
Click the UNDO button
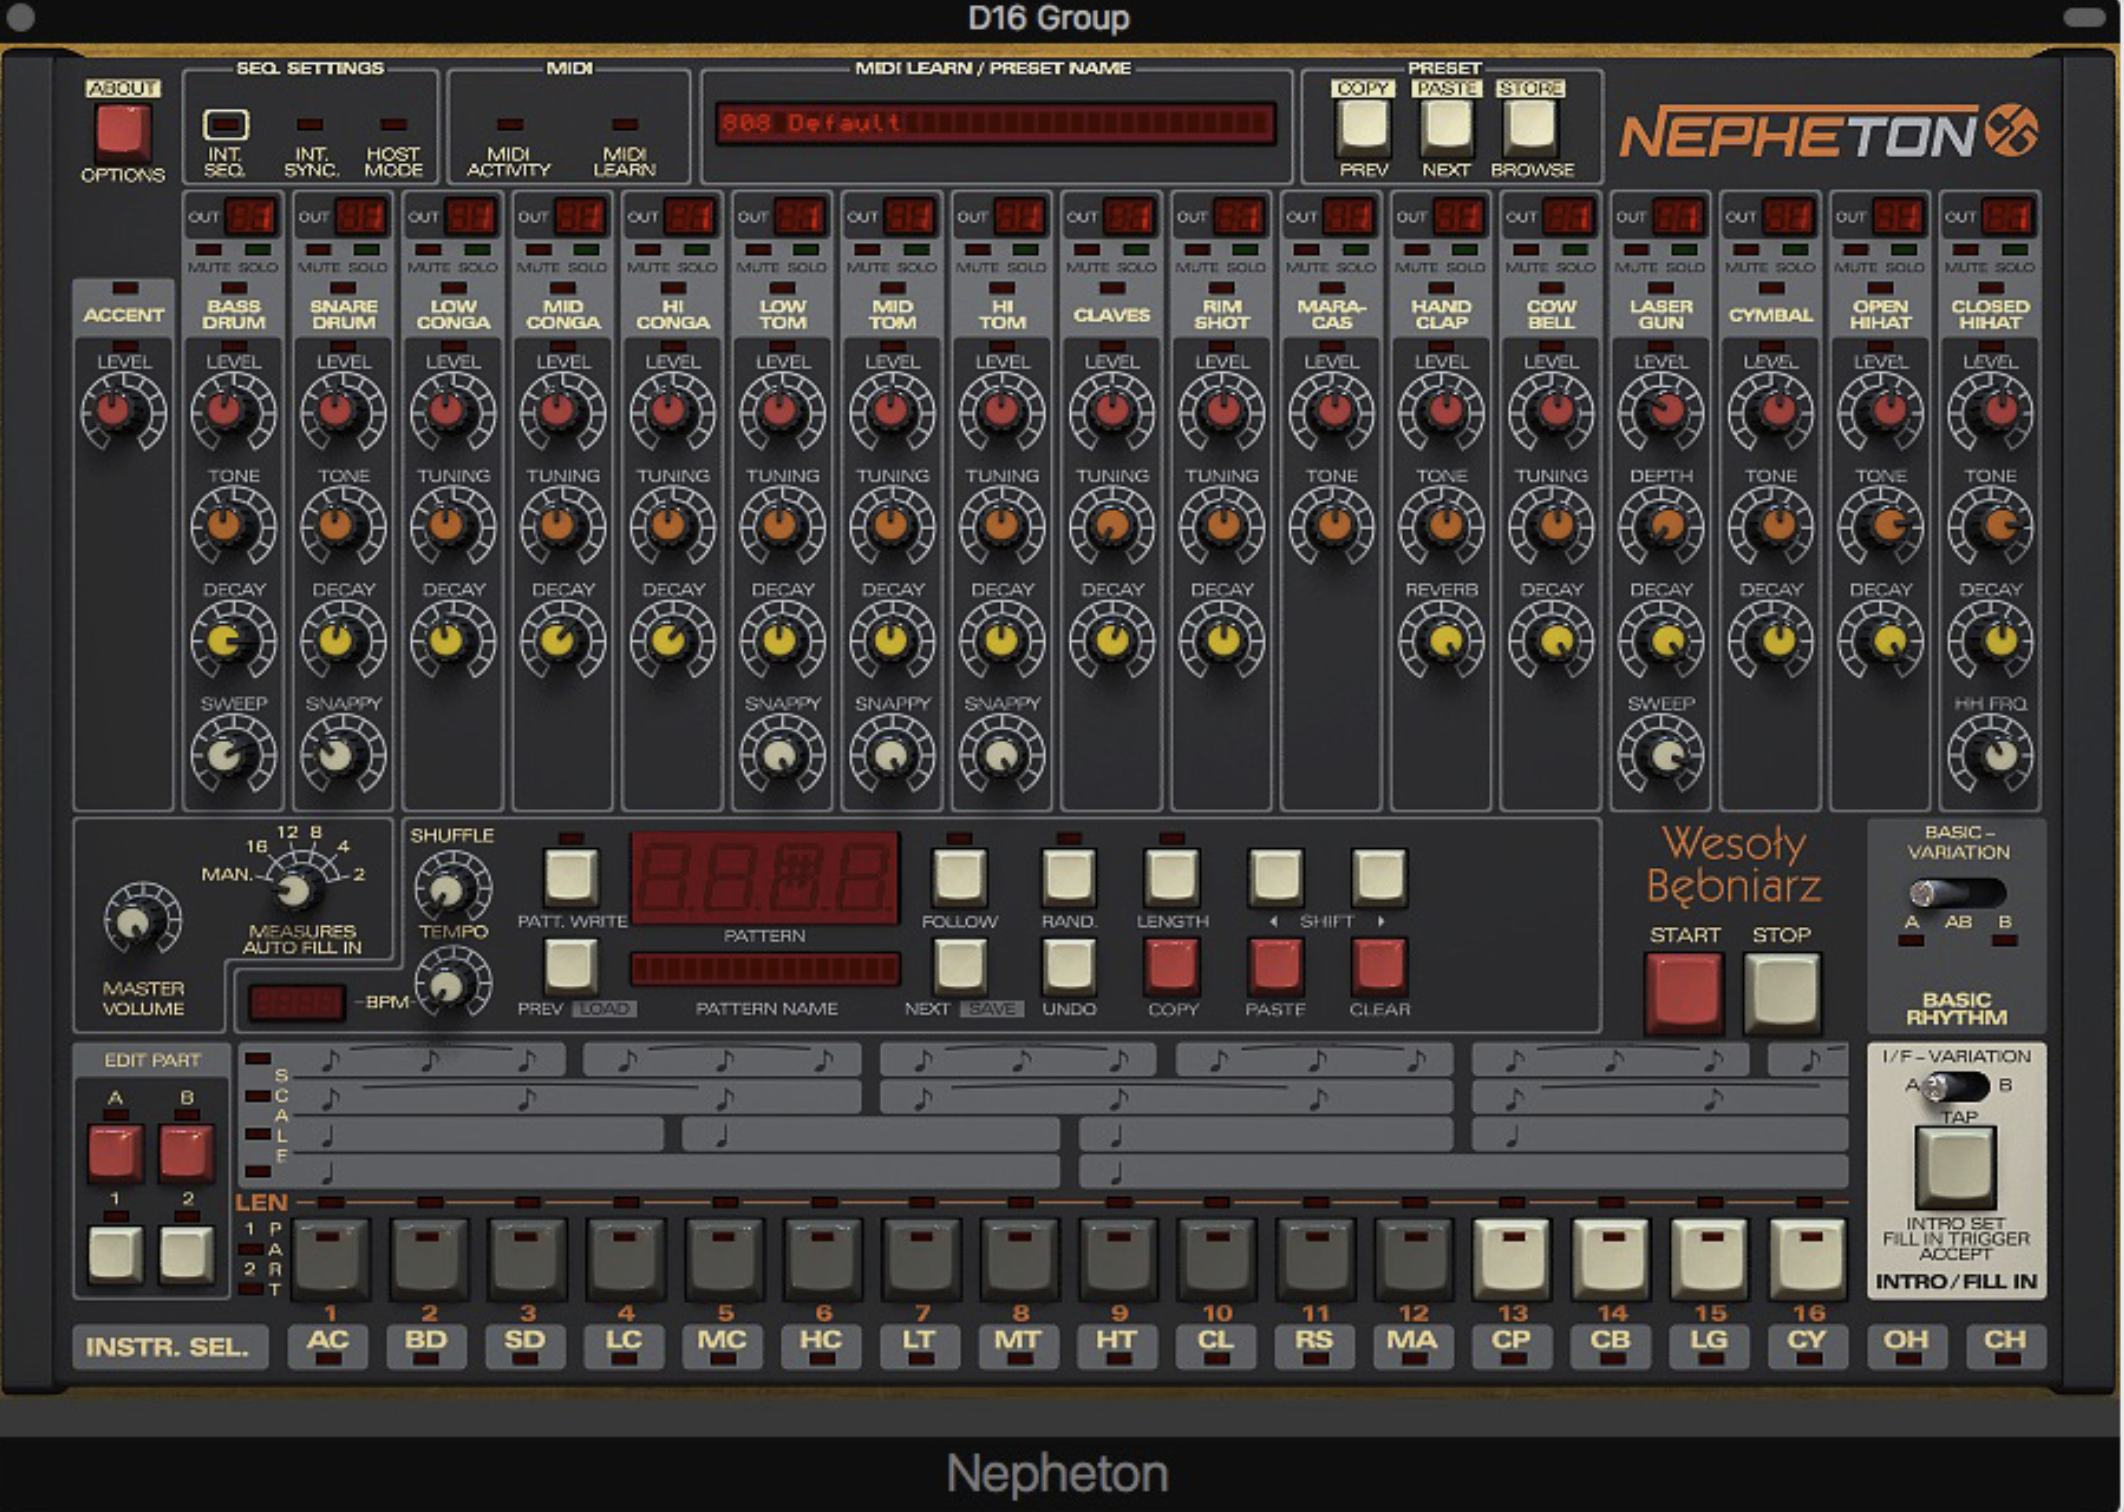[x=1068, y=967]
